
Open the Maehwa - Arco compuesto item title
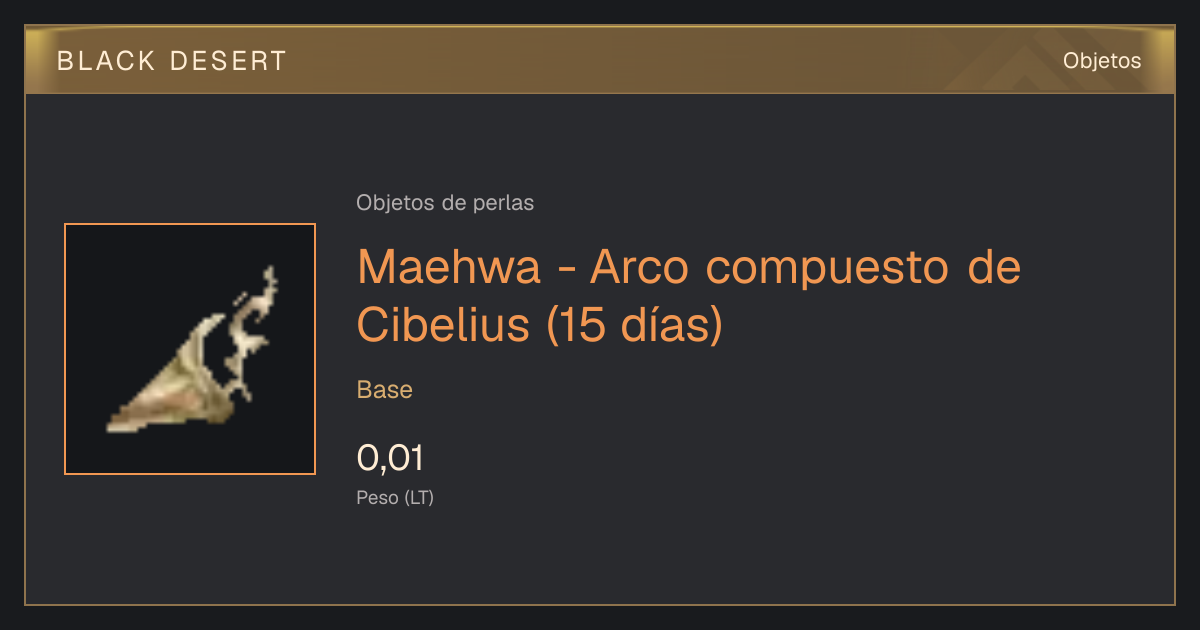[x=689, y=295]
